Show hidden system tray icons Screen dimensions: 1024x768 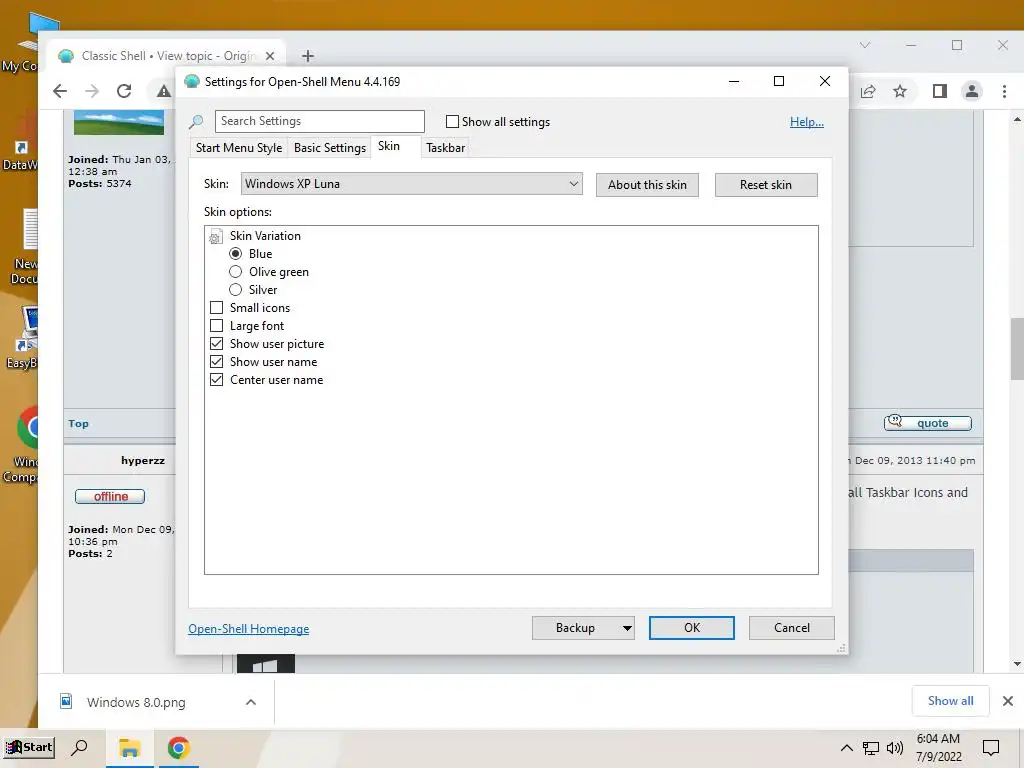click(846, 748)
